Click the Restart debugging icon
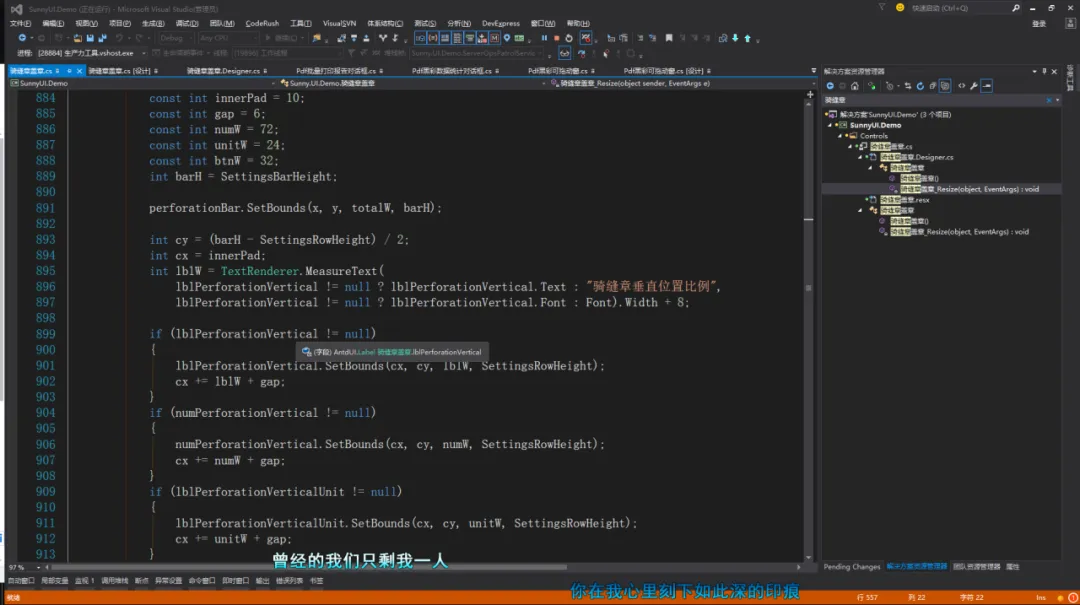The image size is (1080, 605). 569,38
